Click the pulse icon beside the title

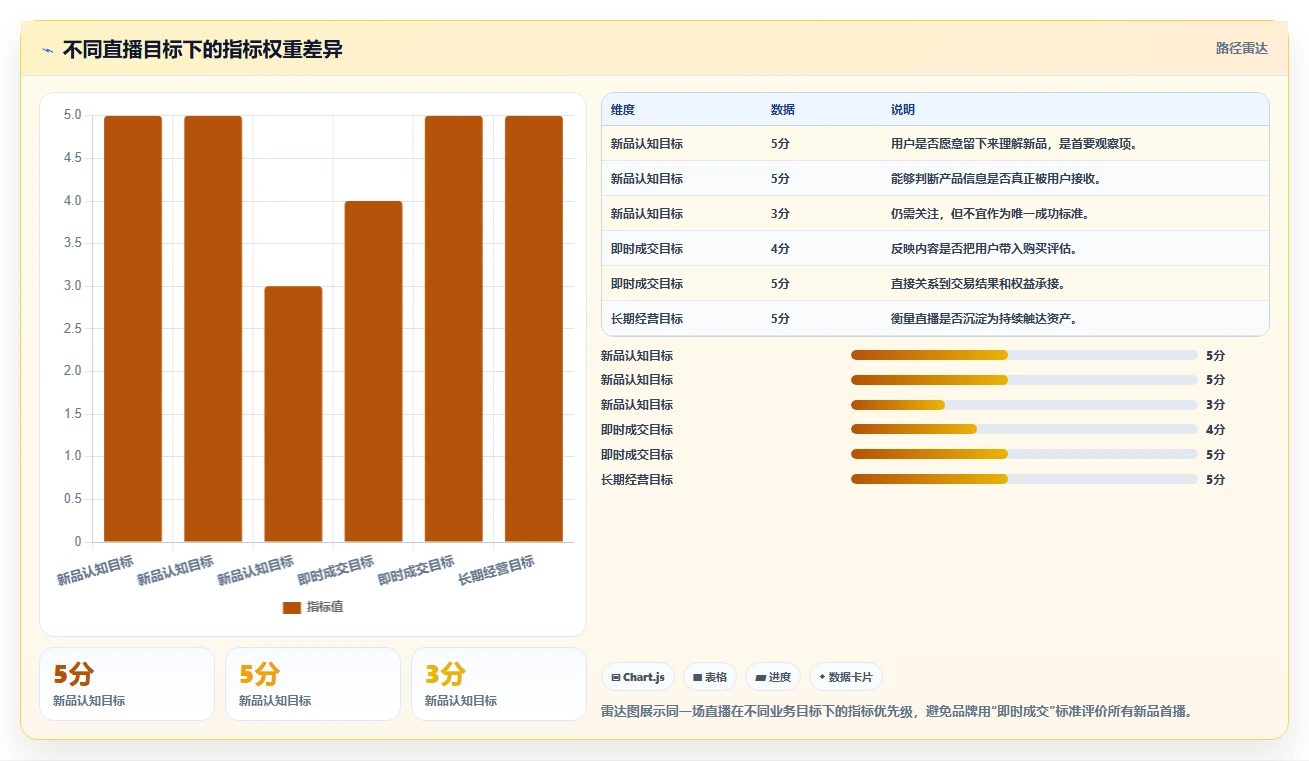[47, 50]
